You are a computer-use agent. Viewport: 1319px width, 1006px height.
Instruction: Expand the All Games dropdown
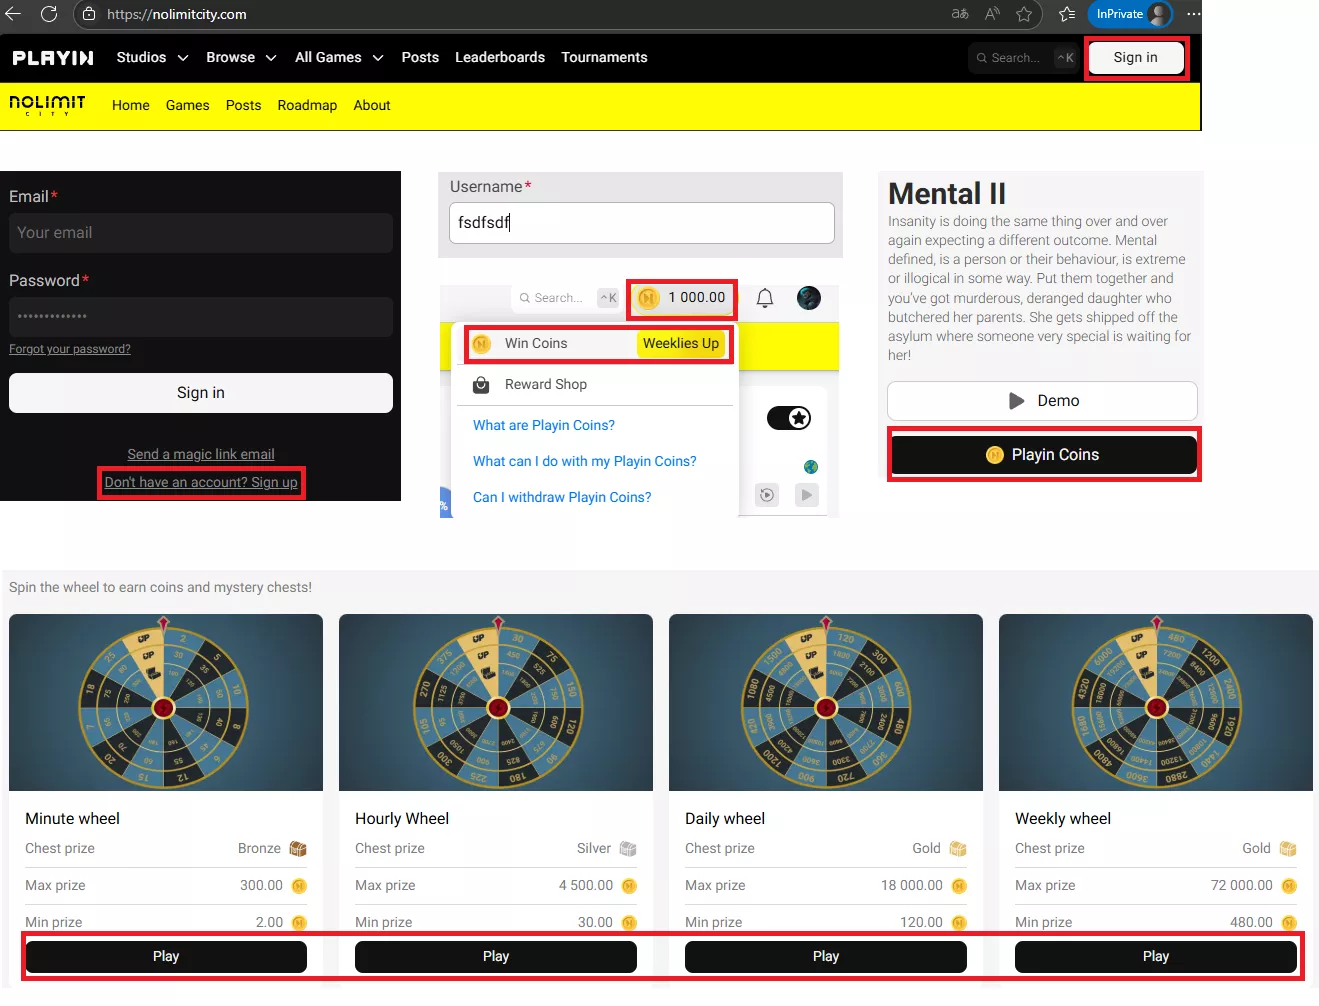(x=339, y=58)
